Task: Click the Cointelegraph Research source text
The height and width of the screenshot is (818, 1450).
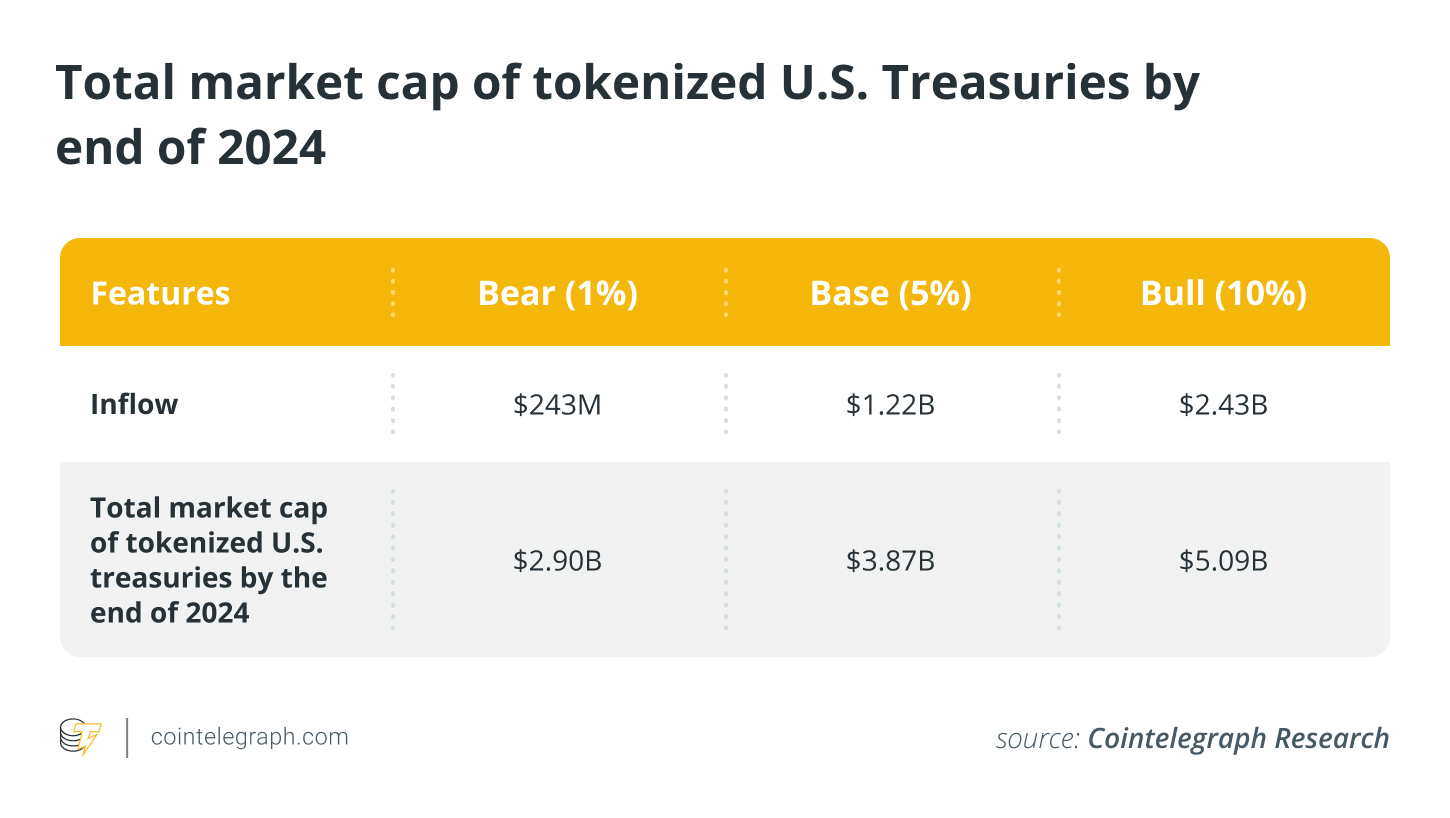Action: click(x=1238, y=738)
